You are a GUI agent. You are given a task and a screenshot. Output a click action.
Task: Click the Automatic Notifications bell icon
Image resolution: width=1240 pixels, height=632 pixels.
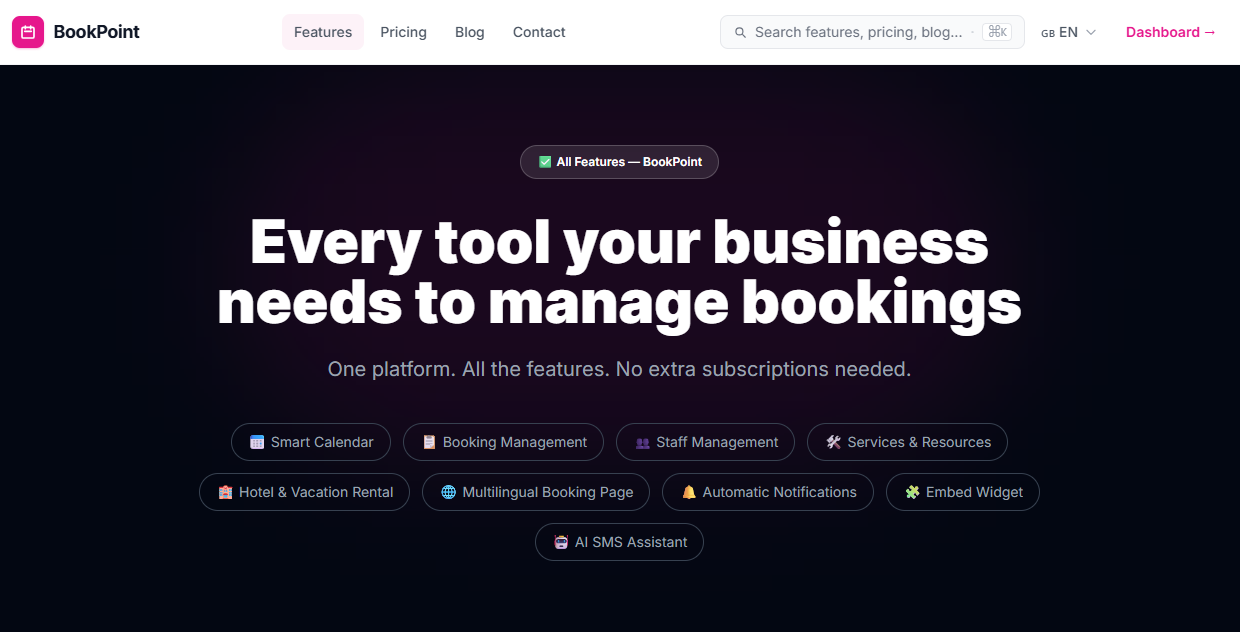coord(689,492)
